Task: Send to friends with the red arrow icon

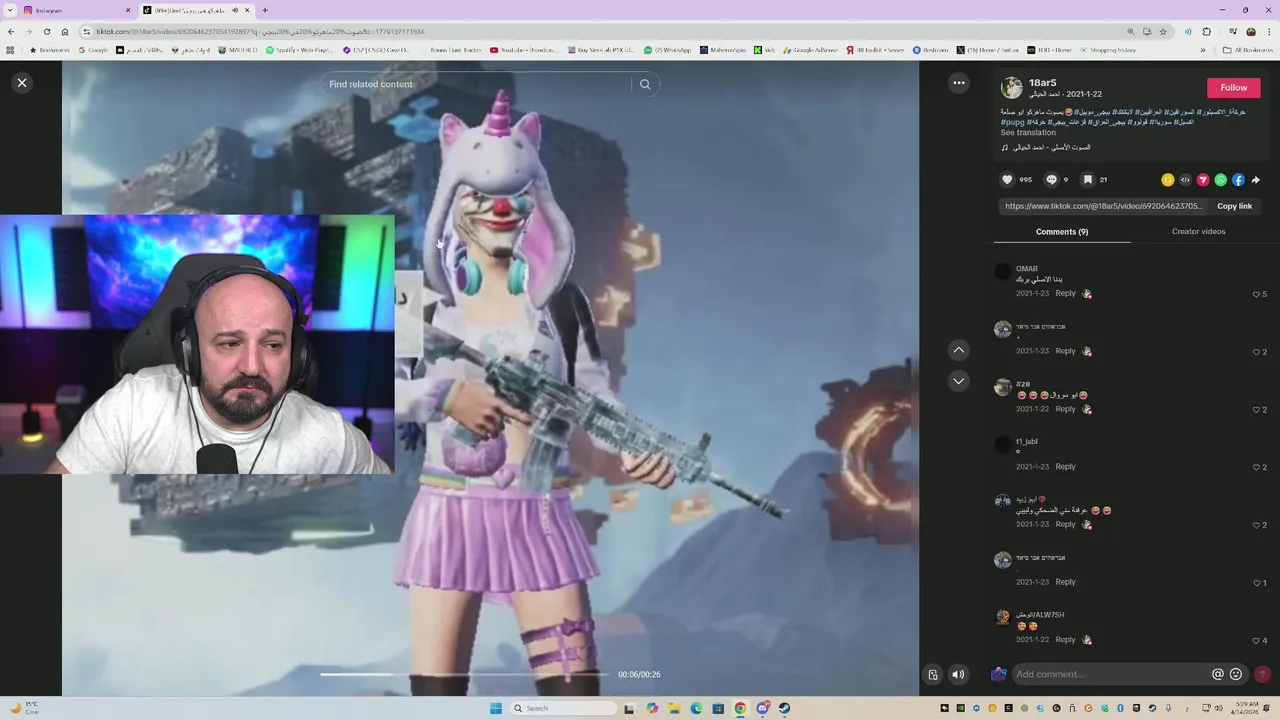Action: click(x=1203, y=180)
